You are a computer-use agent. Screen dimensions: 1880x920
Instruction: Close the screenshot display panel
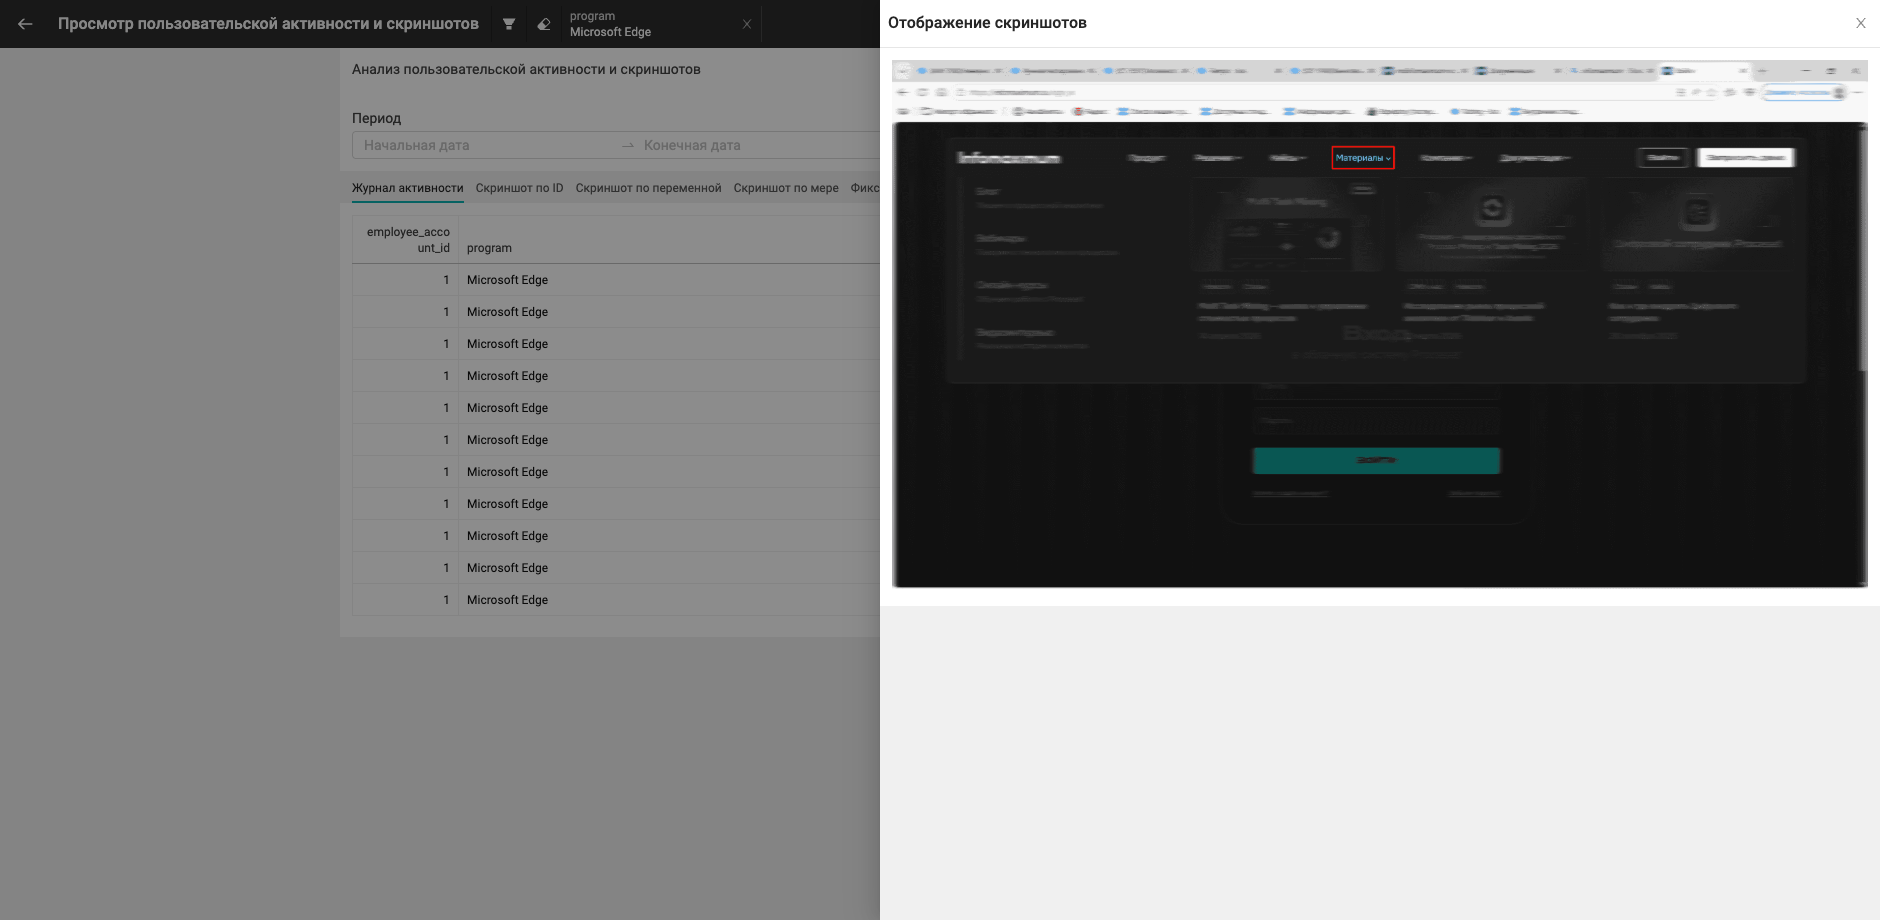[x=1861, y=23]
